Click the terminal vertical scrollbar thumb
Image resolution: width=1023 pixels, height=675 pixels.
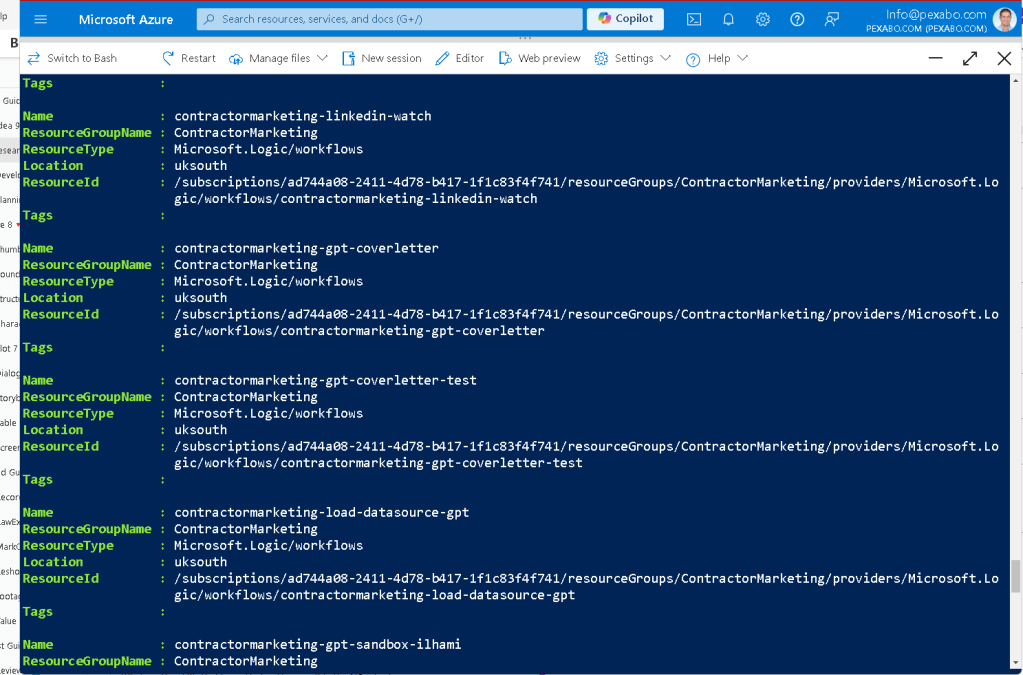click(x=1015, y=576)
